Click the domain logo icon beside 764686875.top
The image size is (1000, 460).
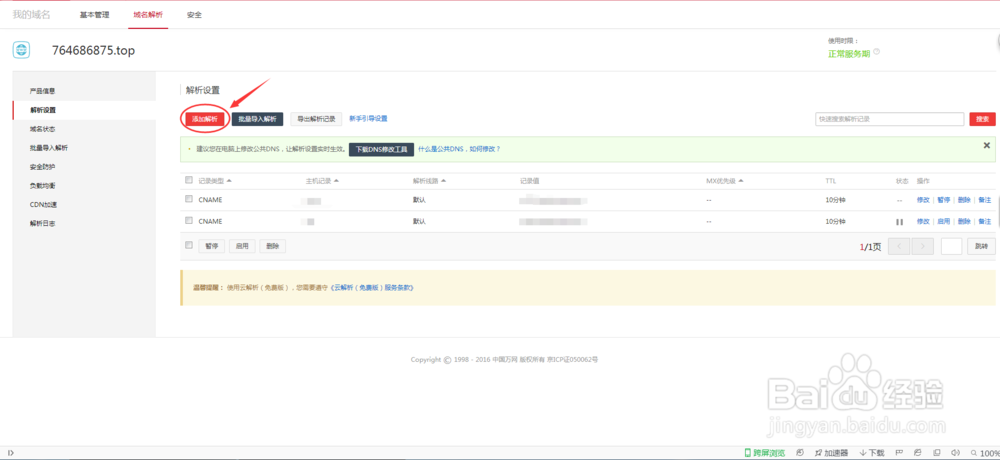click(x=21, y=50)
